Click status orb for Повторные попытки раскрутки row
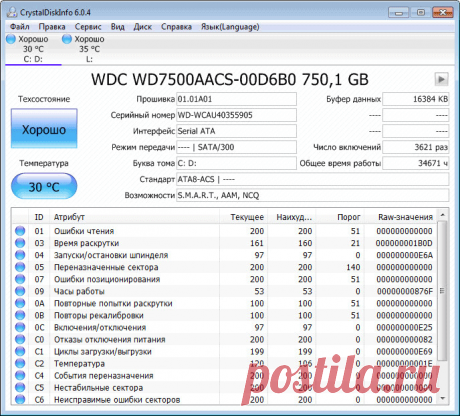Screen dimensions: 460x416 point(20,303)
